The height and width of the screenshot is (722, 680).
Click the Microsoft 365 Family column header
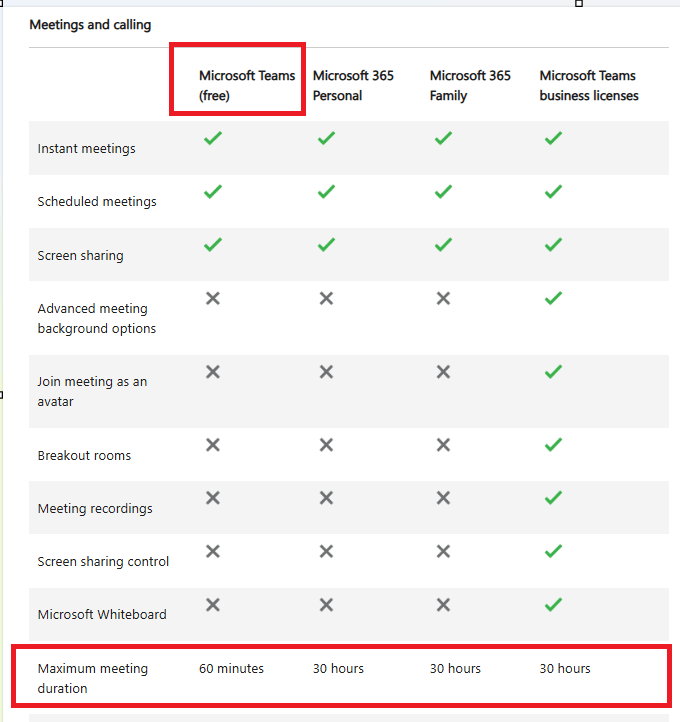click(x=470, y=85)
